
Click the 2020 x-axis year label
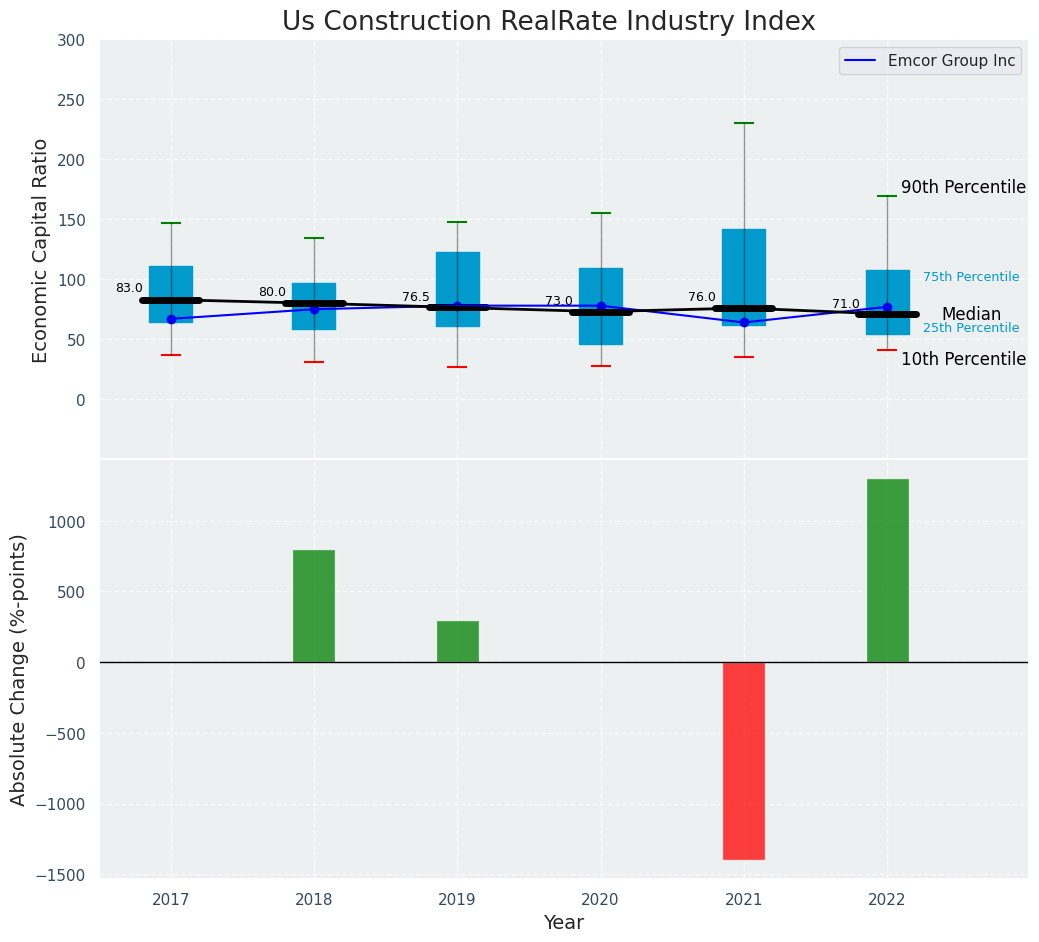click(x=600, y=900)
